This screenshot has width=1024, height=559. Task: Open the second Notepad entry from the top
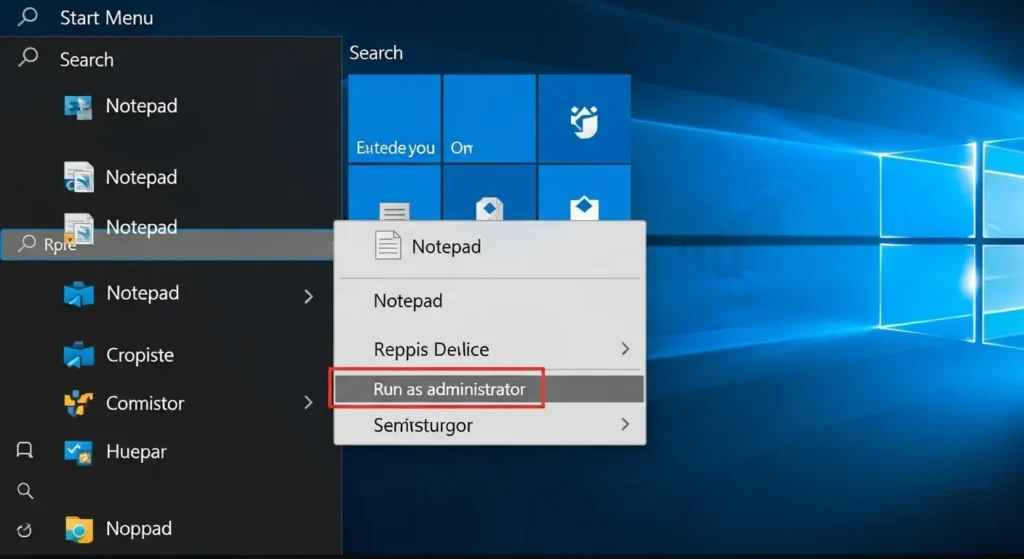[x=121, y=177]
